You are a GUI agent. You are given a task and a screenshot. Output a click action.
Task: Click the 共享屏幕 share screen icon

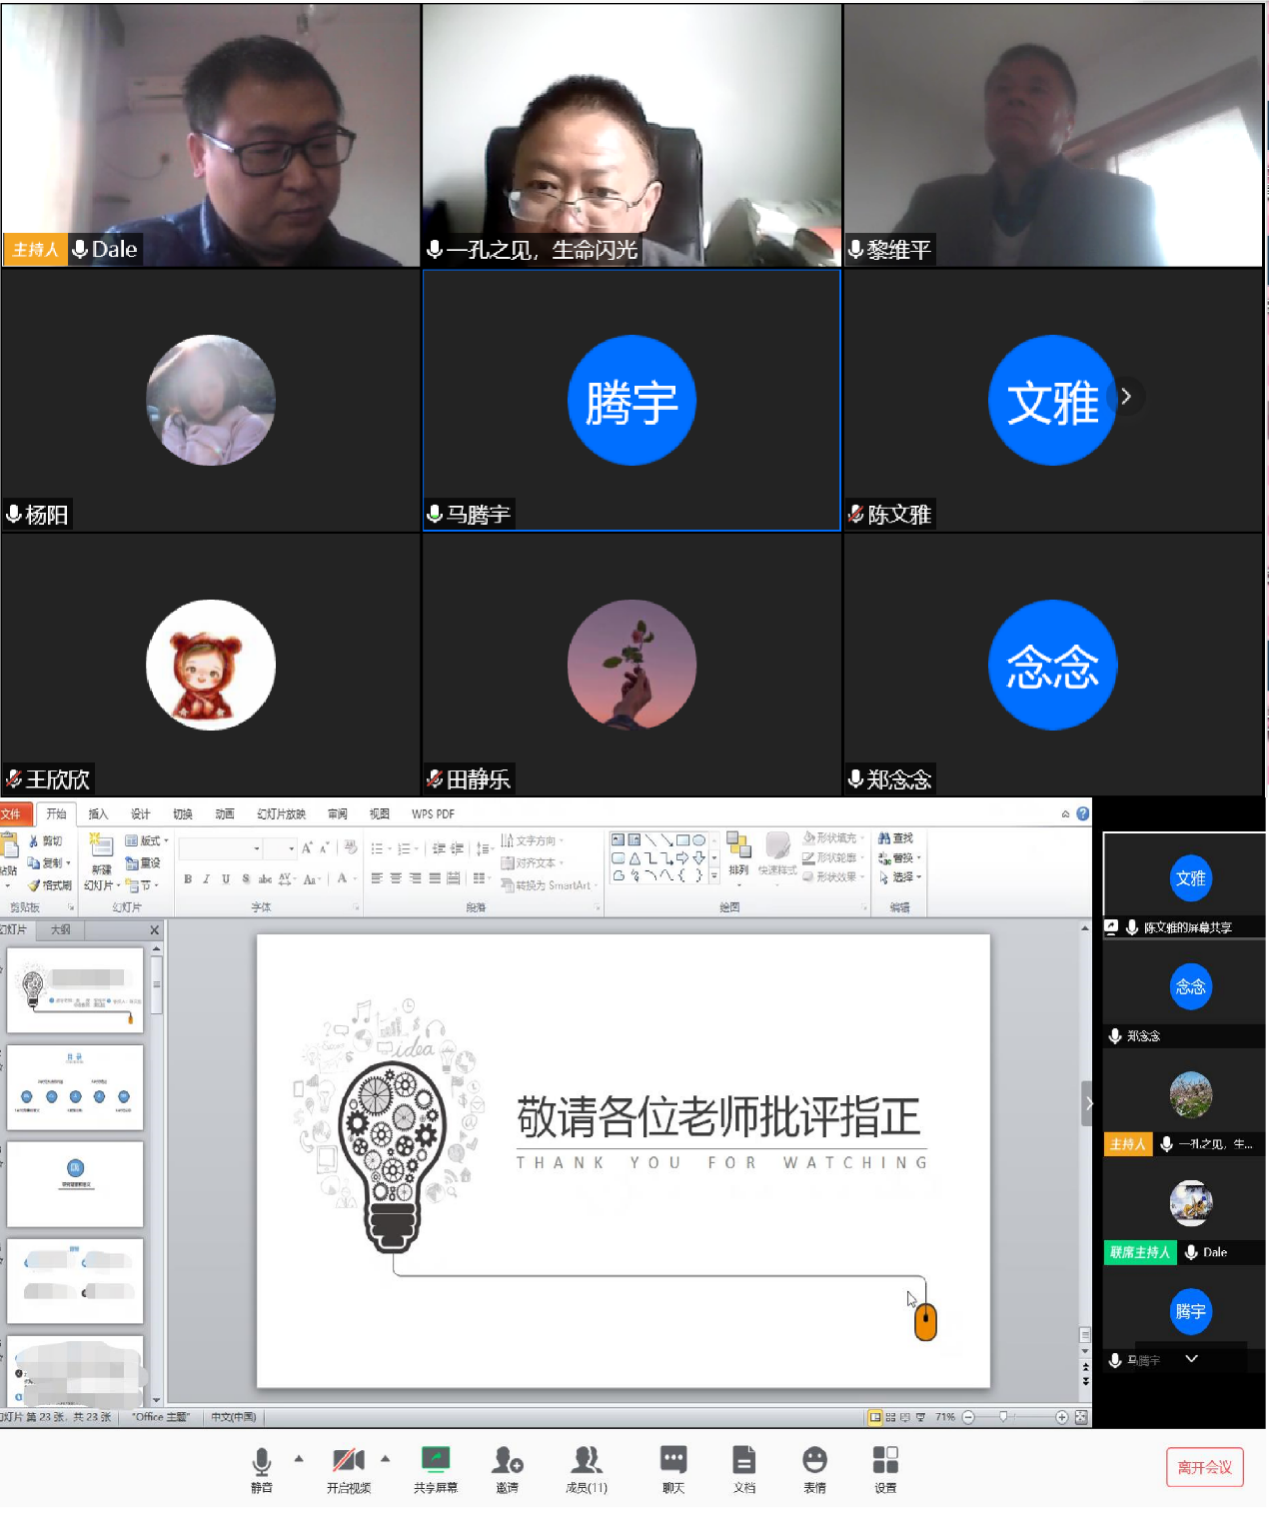[435, 1465]
